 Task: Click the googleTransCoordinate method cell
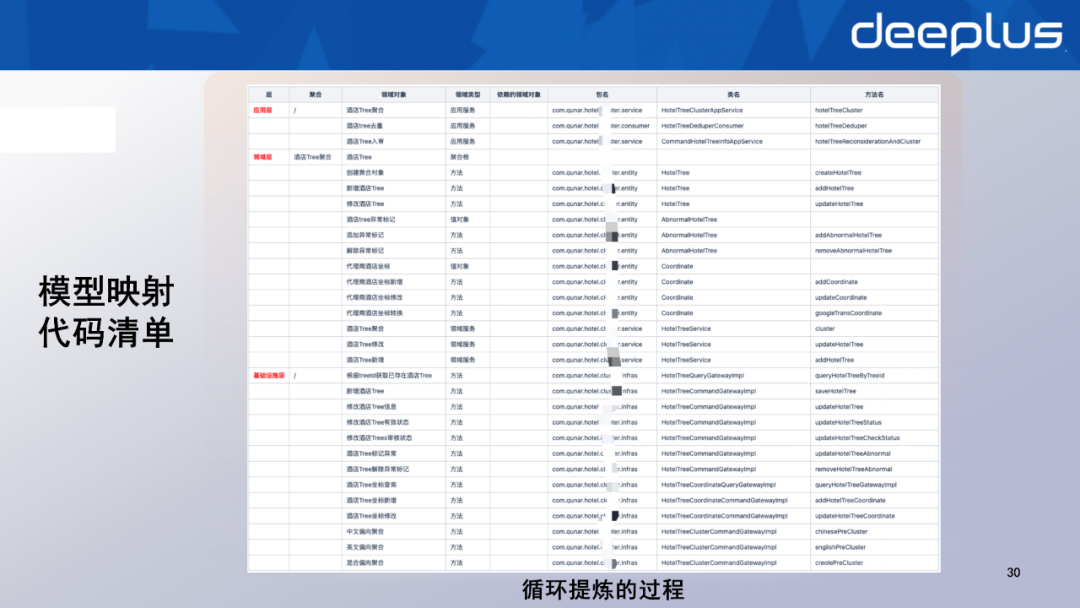848,313
